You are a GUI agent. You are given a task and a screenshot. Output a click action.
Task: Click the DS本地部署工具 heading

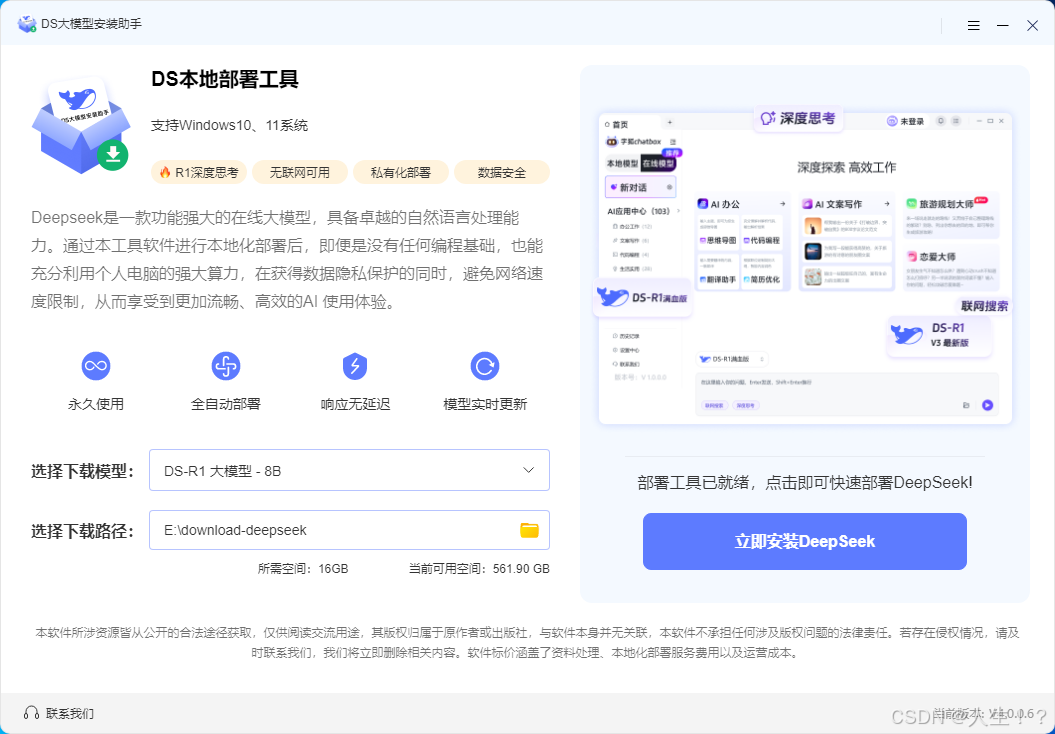tap(225, 80)
